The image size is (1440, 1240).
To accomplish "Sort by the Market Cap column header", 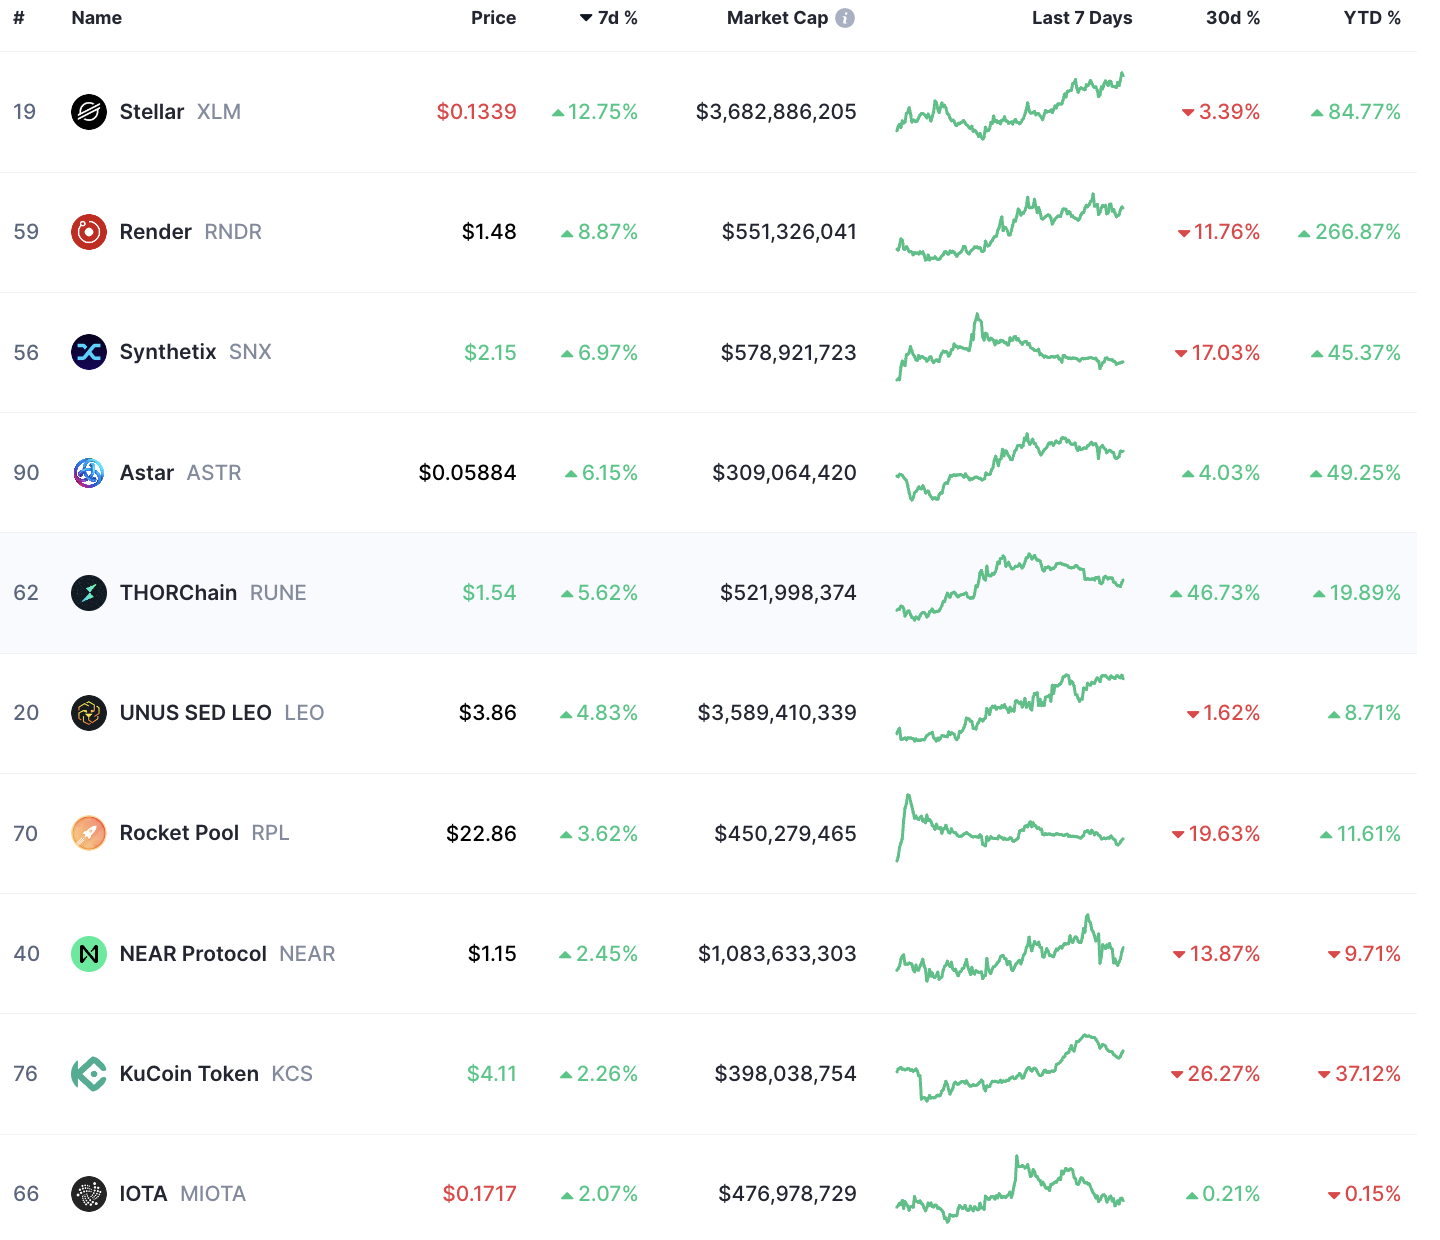I will (777, 18).
